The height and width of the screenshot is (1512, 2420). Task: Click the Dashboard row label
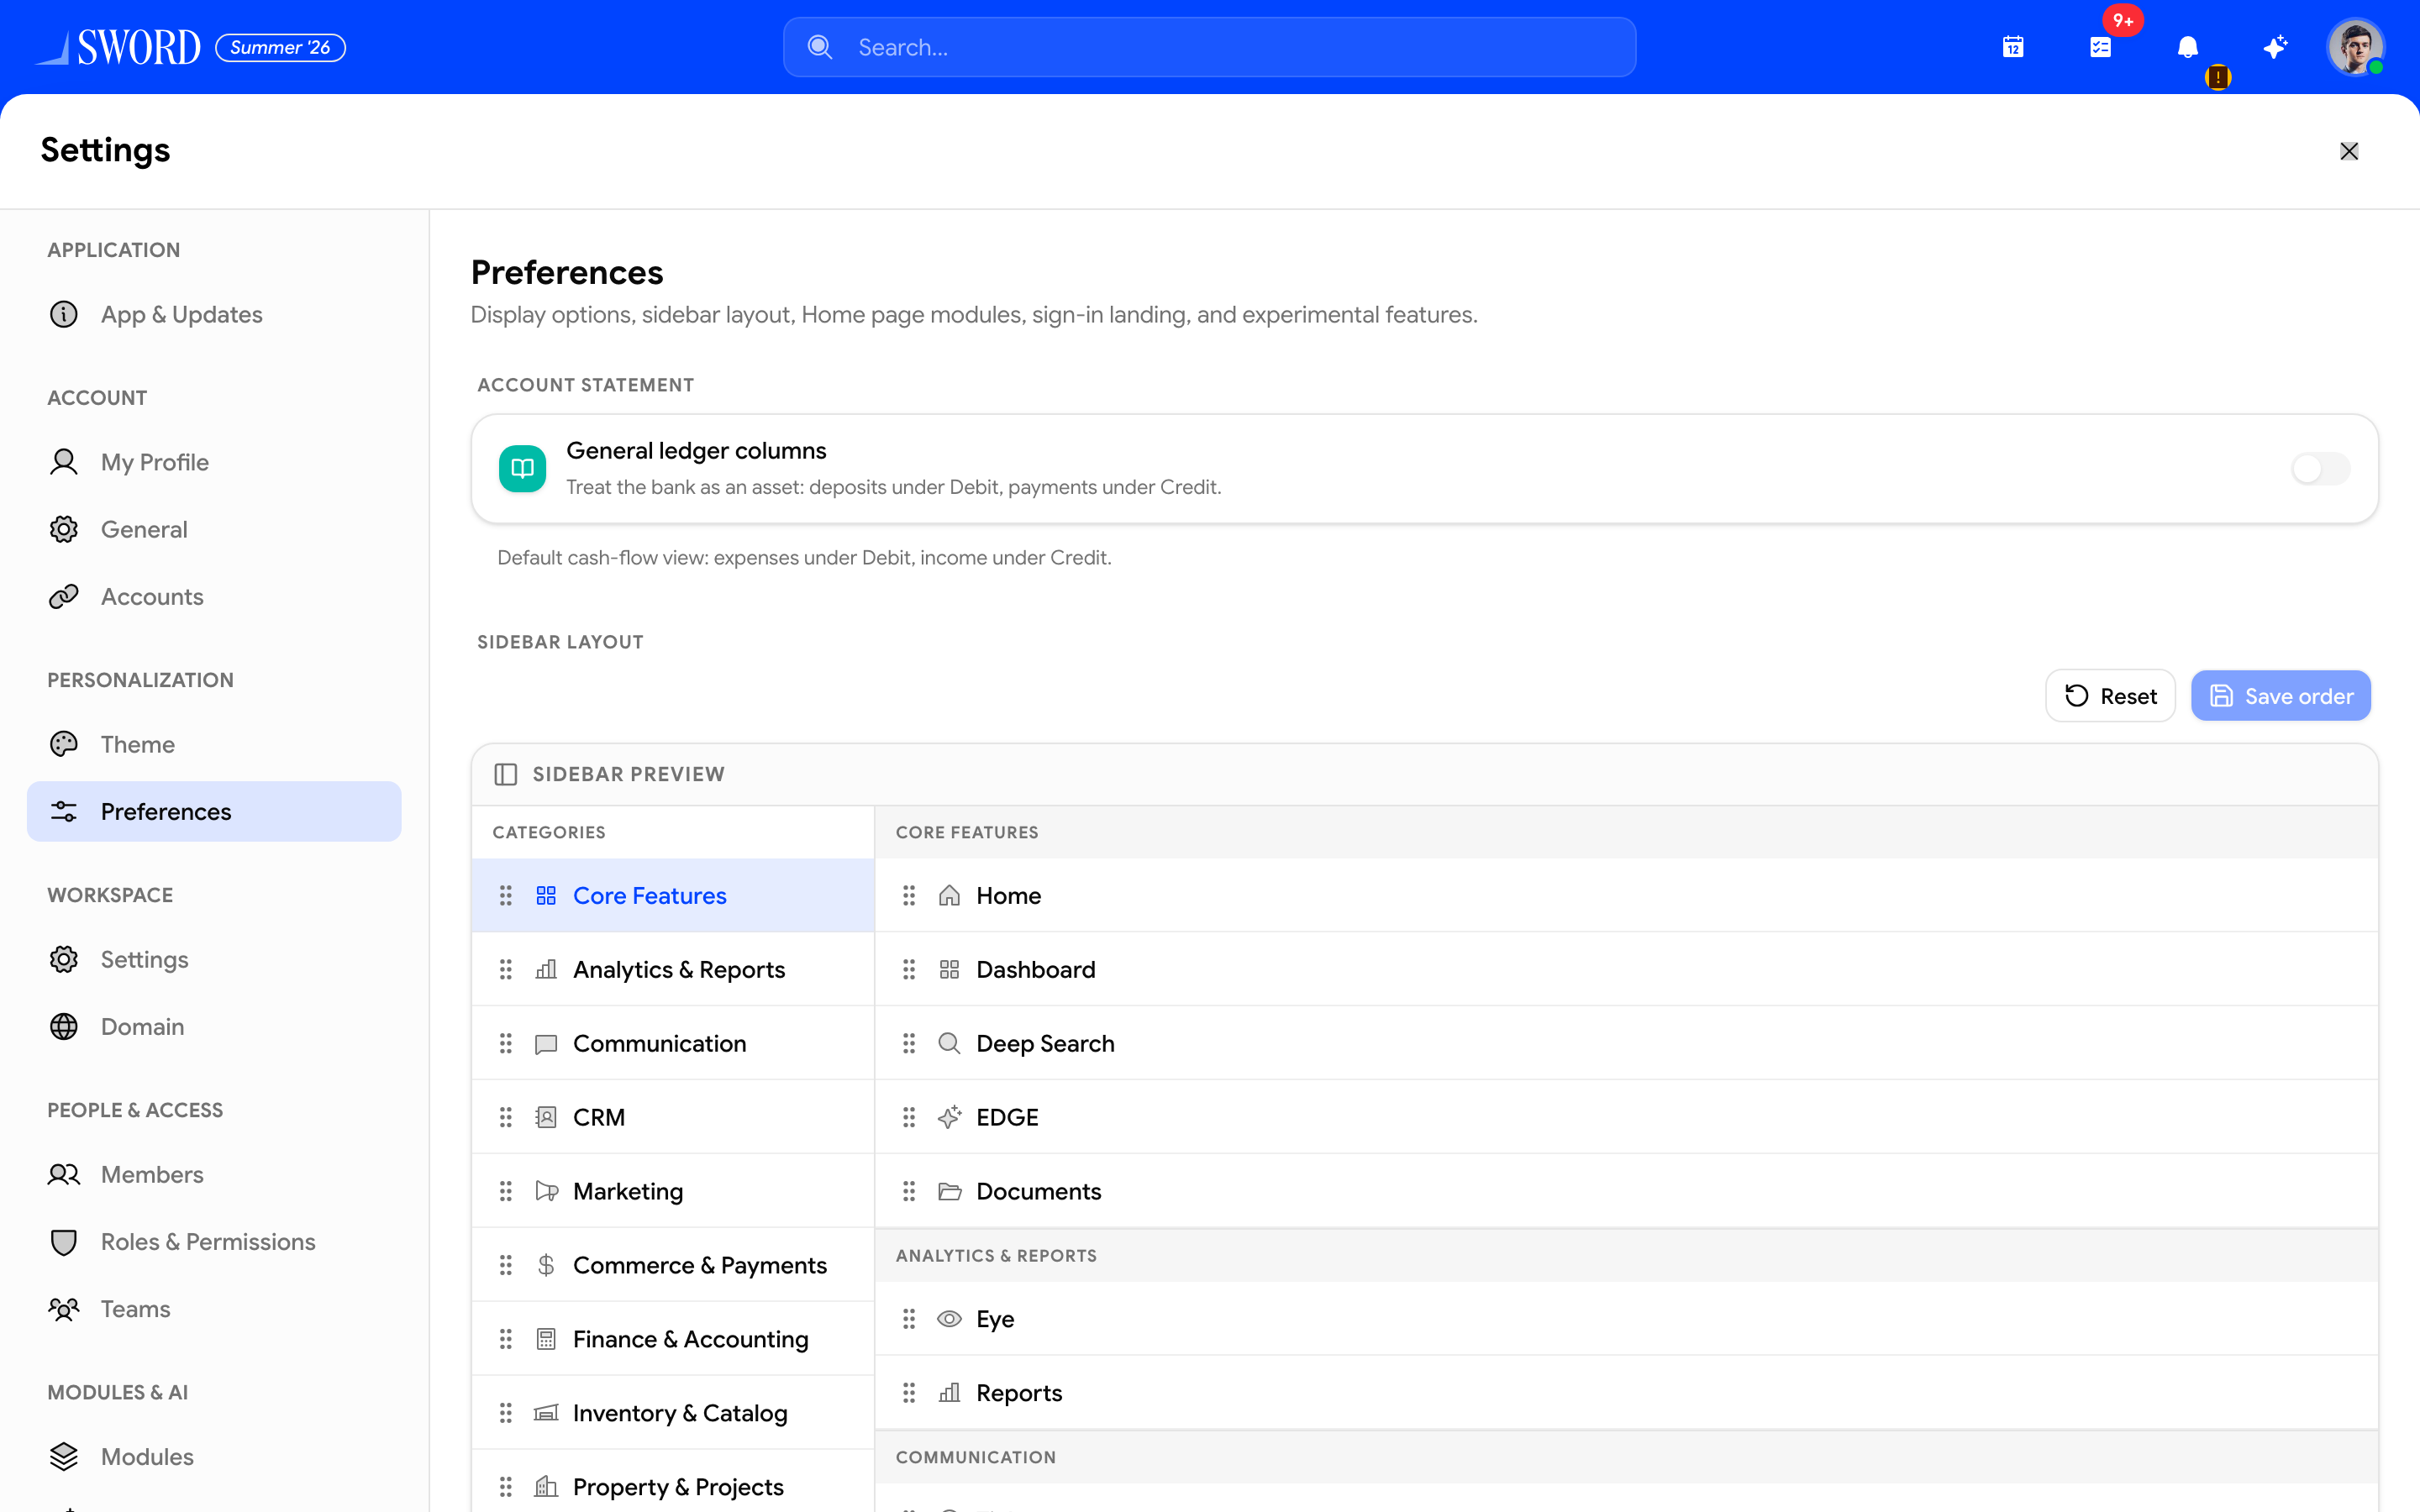coord(1036,969)
